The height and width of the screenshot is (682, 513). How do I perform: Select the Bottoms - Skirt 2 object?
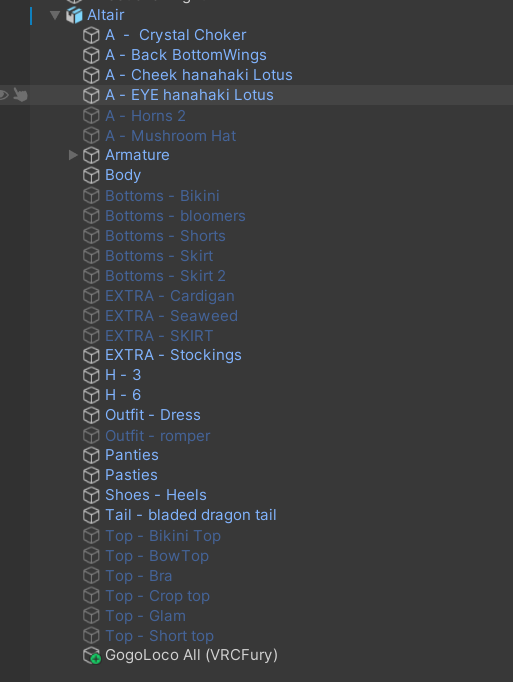[165, 276]
